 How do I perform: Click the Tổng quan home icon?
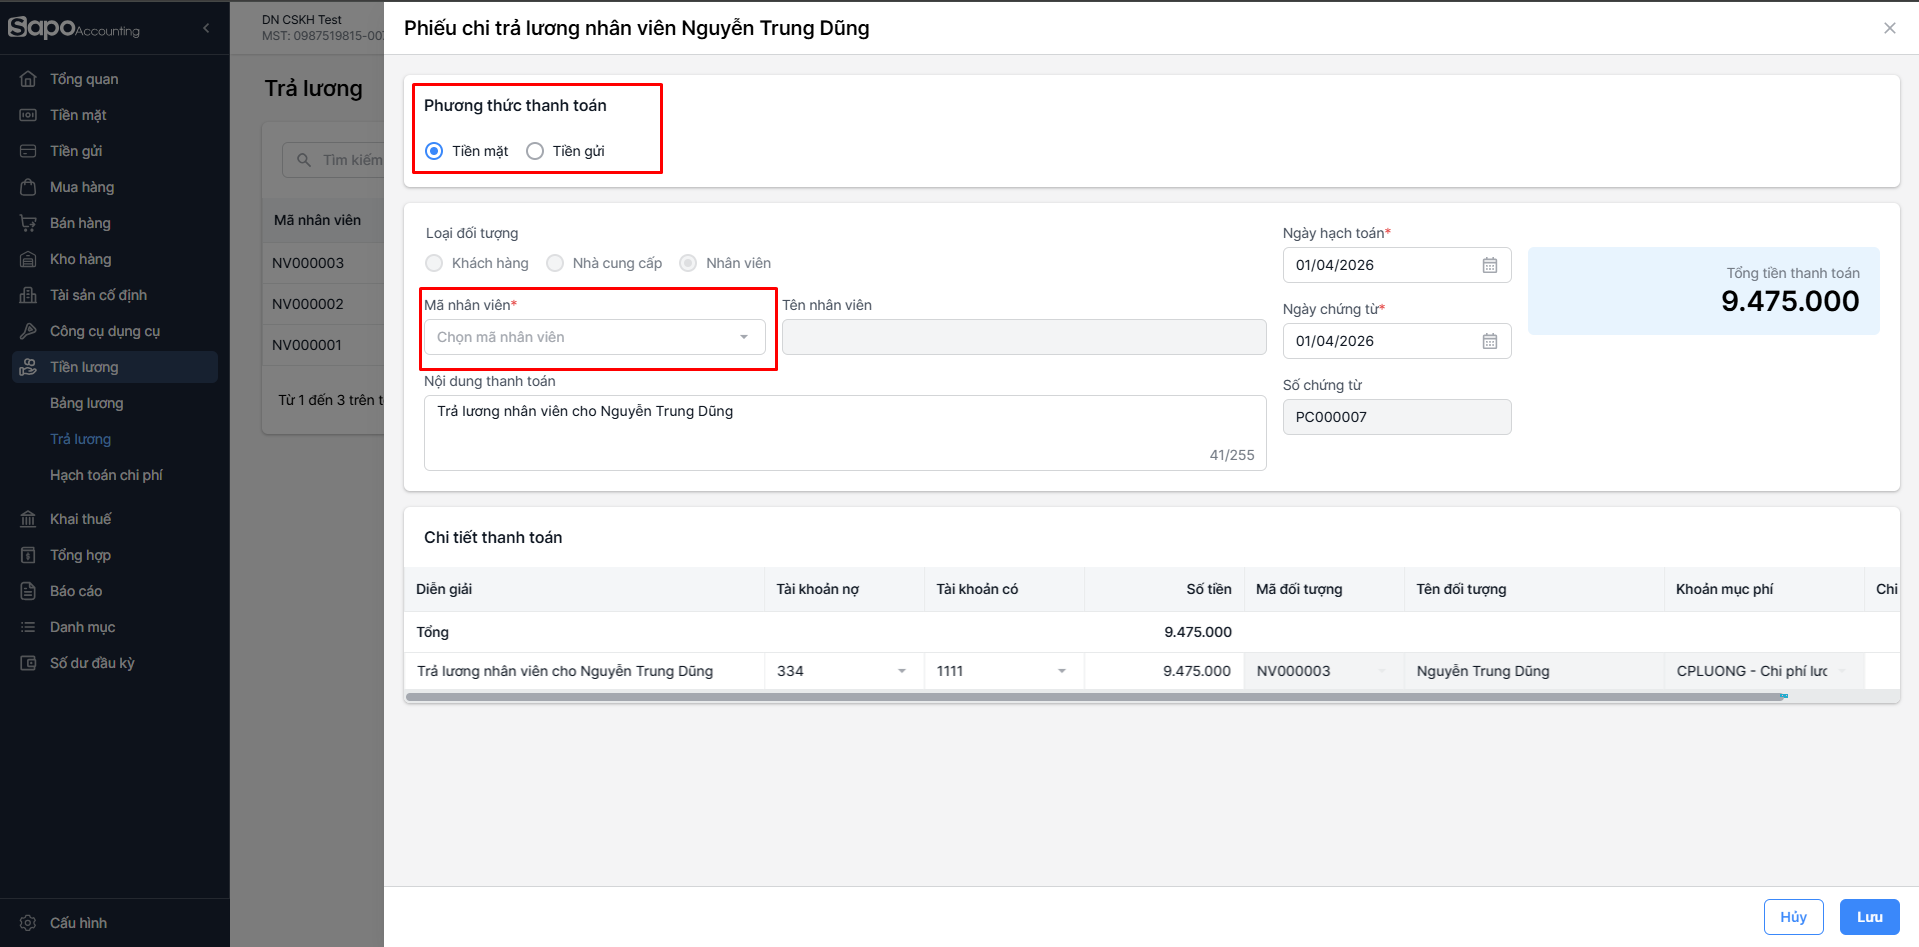click(28, 79)
